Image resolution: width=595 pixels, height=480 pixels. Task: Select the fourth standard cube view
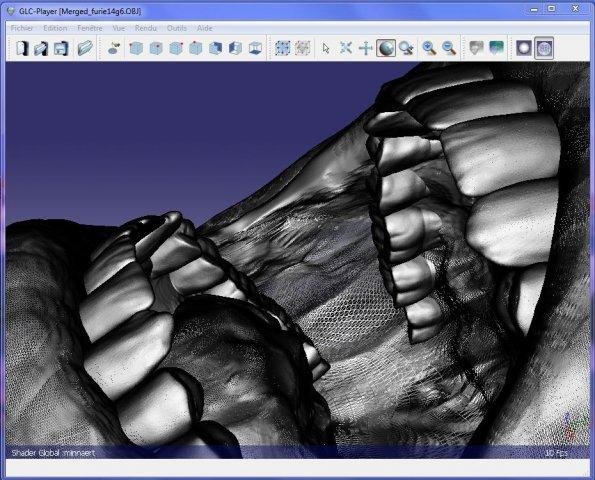click(195, 48)
